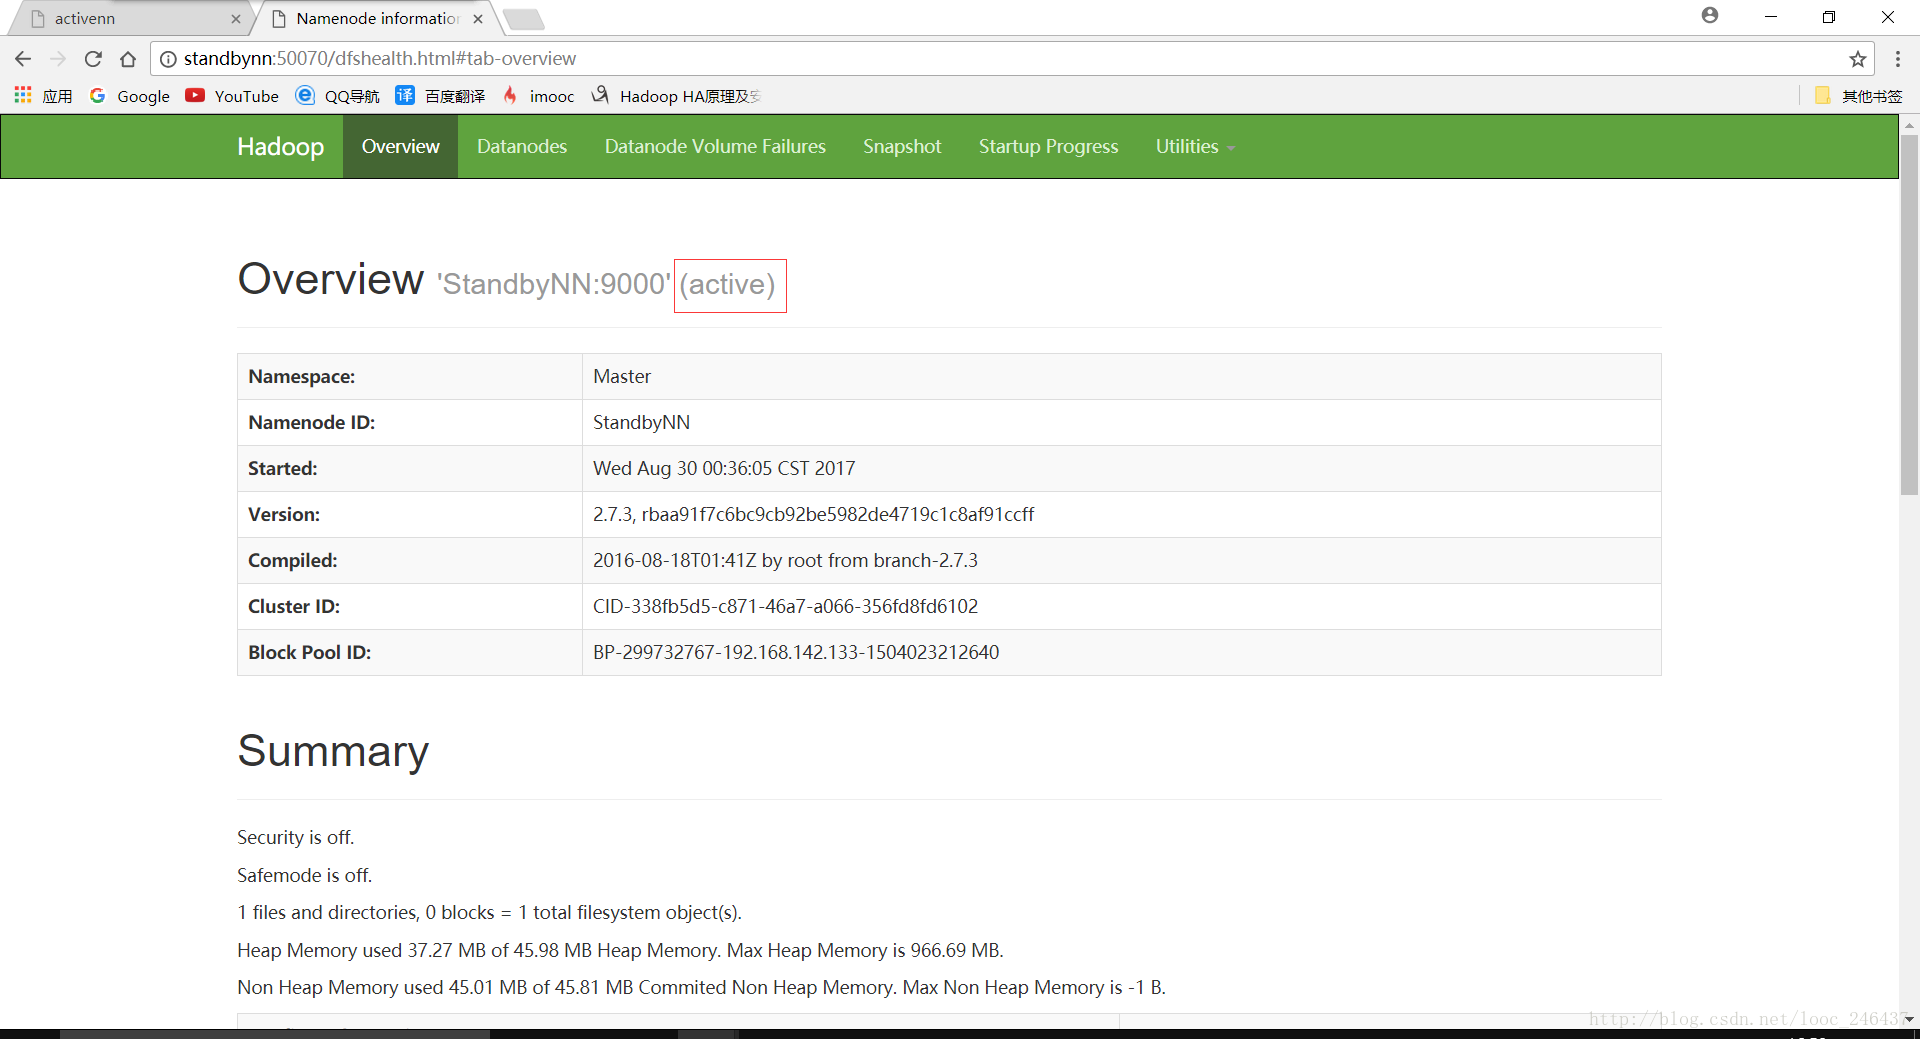
Task: Open the QQ导航 bookmark
Action: pyautogui.click(x=338, y=96)
